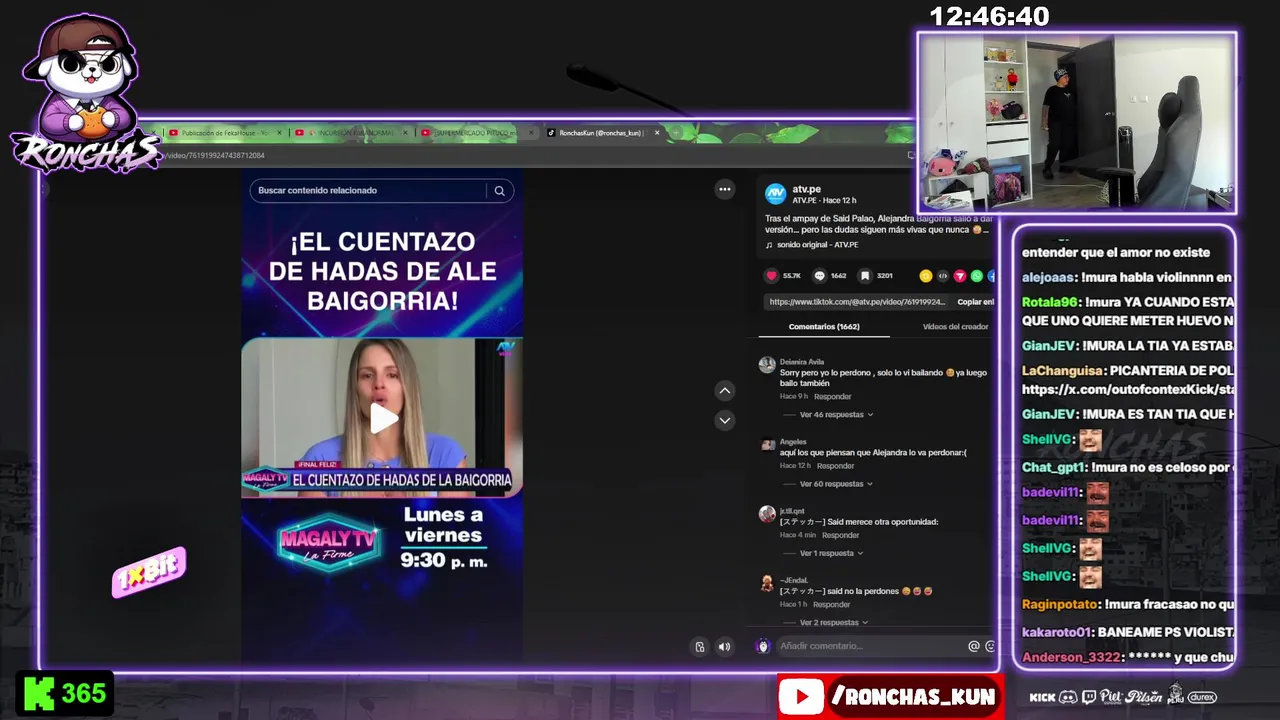1280x720 pixels.
Task: Toggle video mute speaker icon
Action: point(724,647)
